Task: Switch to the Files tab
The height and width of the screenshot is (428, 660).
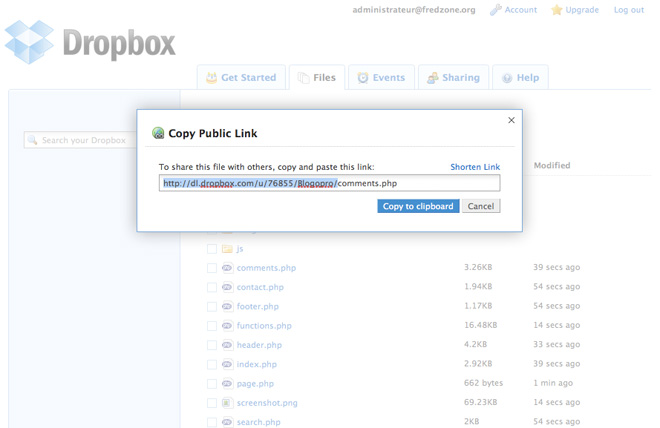Action: click(x=317, y=77)
